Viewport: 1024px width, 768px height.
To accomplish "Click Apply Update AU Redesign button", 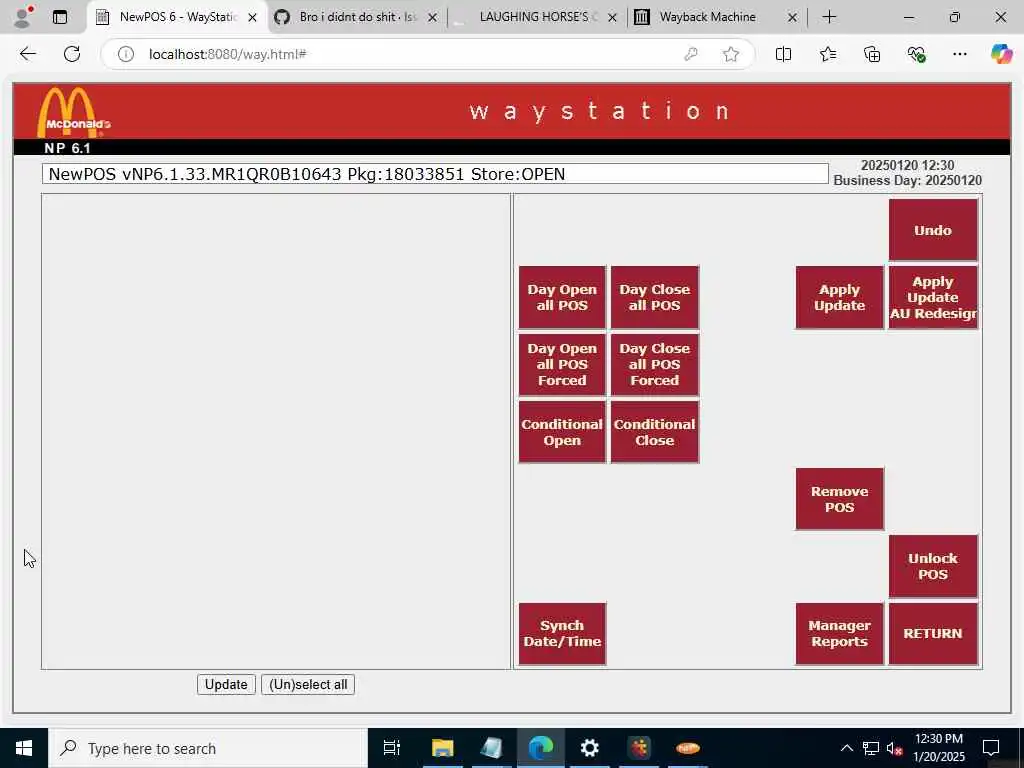I will (x=933, y=297).
